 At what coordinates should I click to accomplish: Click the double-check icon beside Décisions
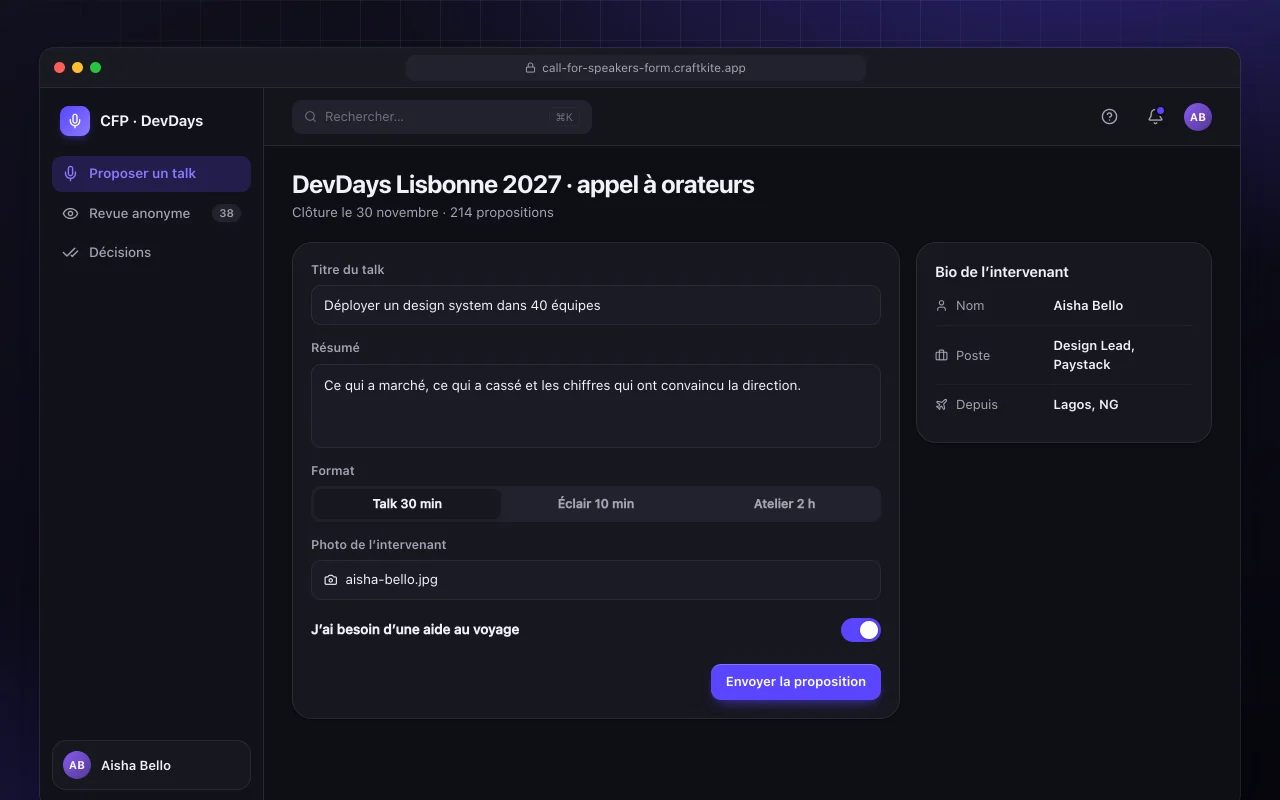[x=70, y=253]
